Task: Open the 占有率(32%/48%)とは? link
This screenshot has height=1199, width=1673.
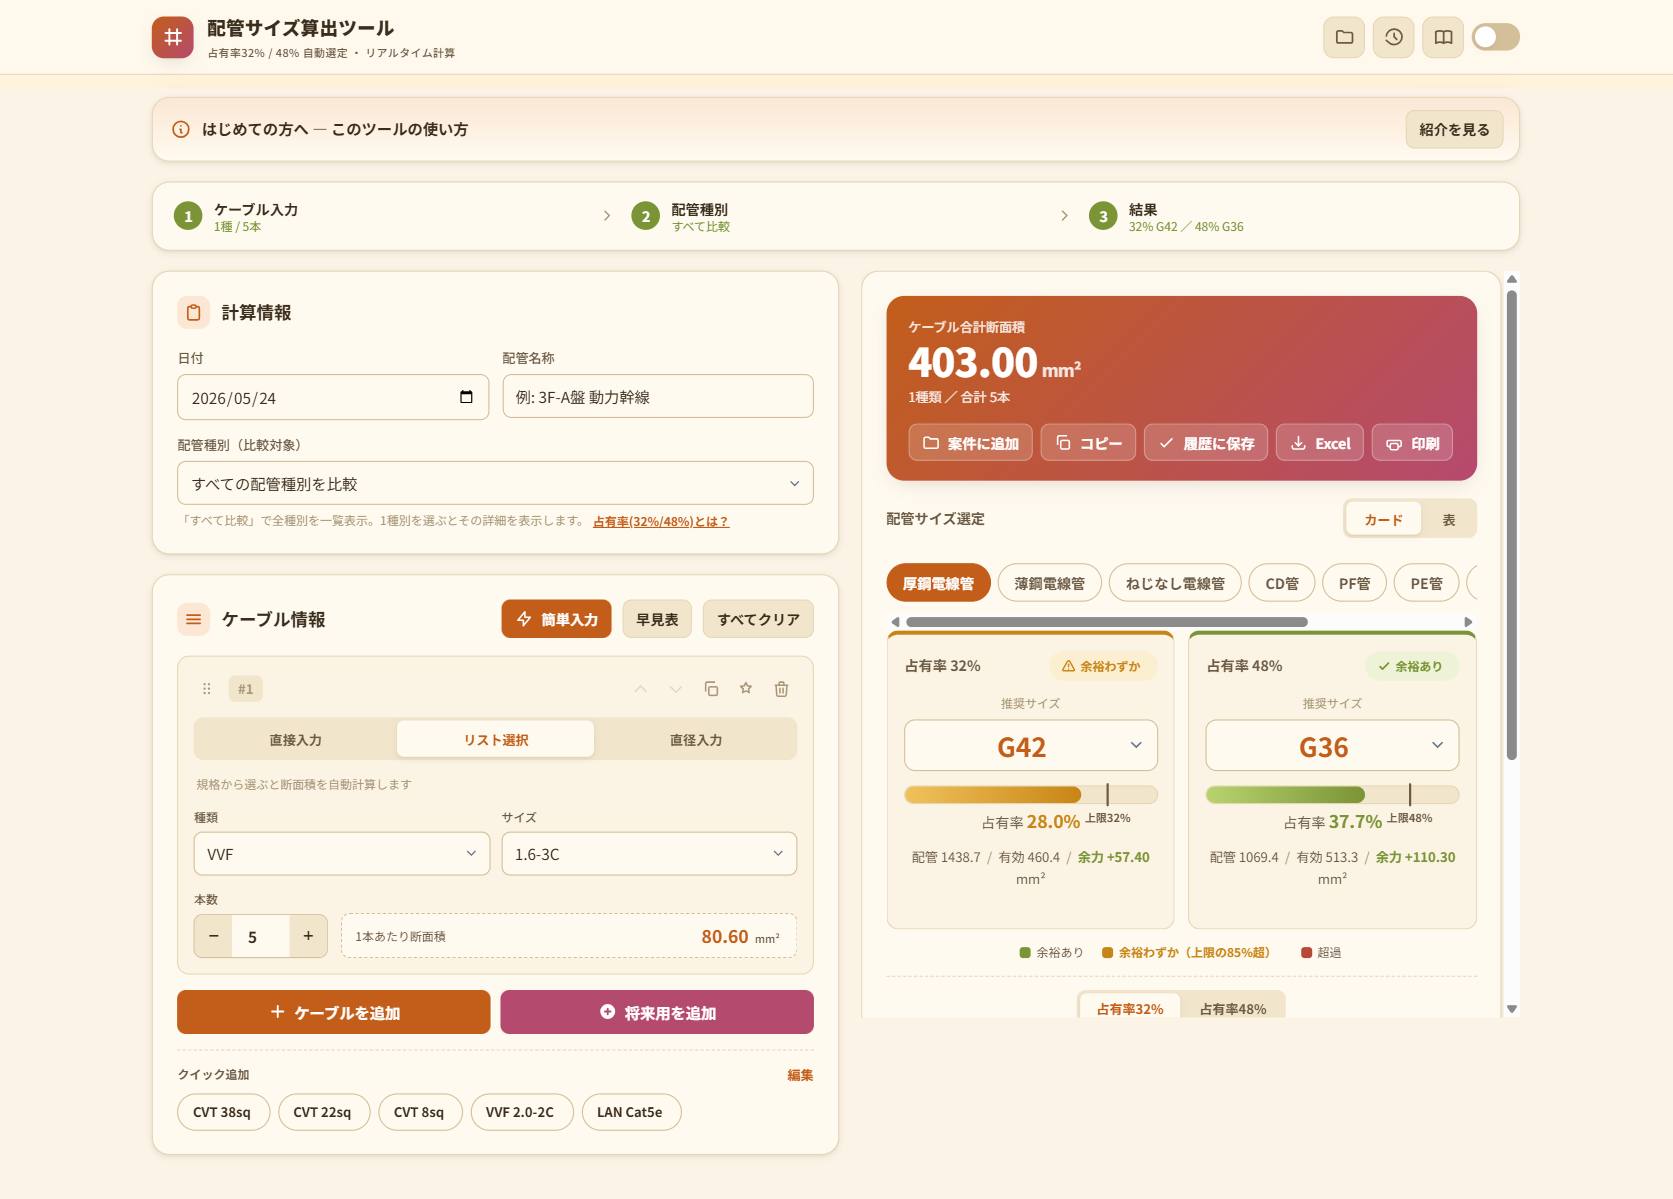Action: point(661,521)
